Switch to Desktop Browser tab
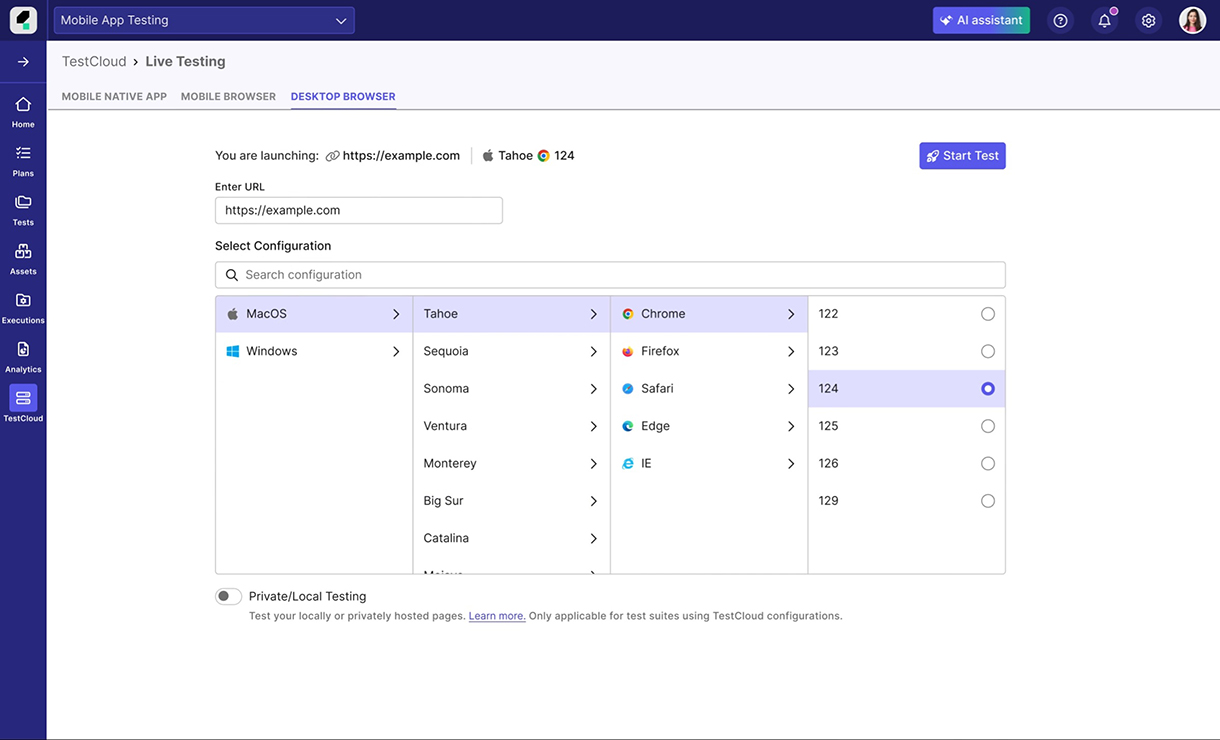This screenshot has height=740, width=1220. click(x=343, y=97)
